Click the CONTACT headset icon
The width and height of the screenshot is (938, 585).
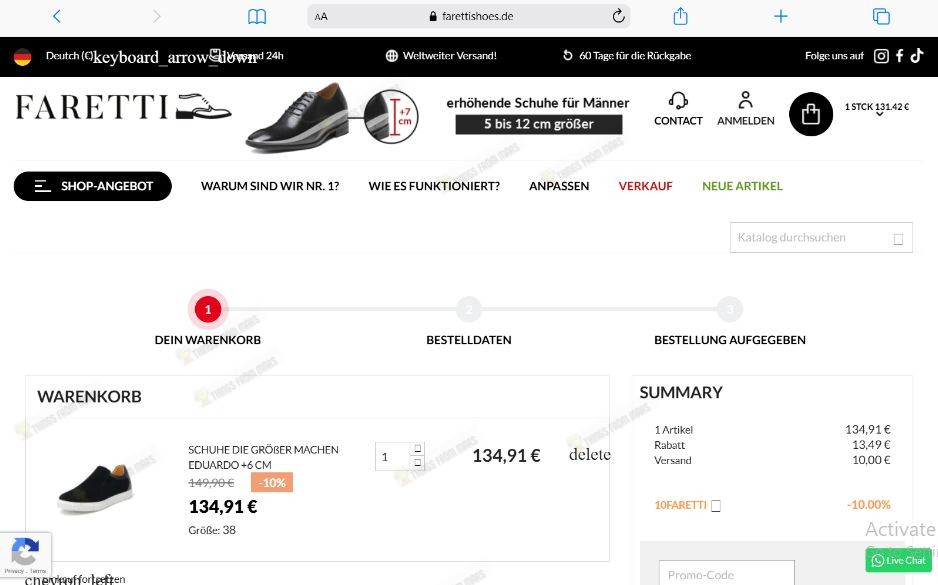tap(678, 100)
